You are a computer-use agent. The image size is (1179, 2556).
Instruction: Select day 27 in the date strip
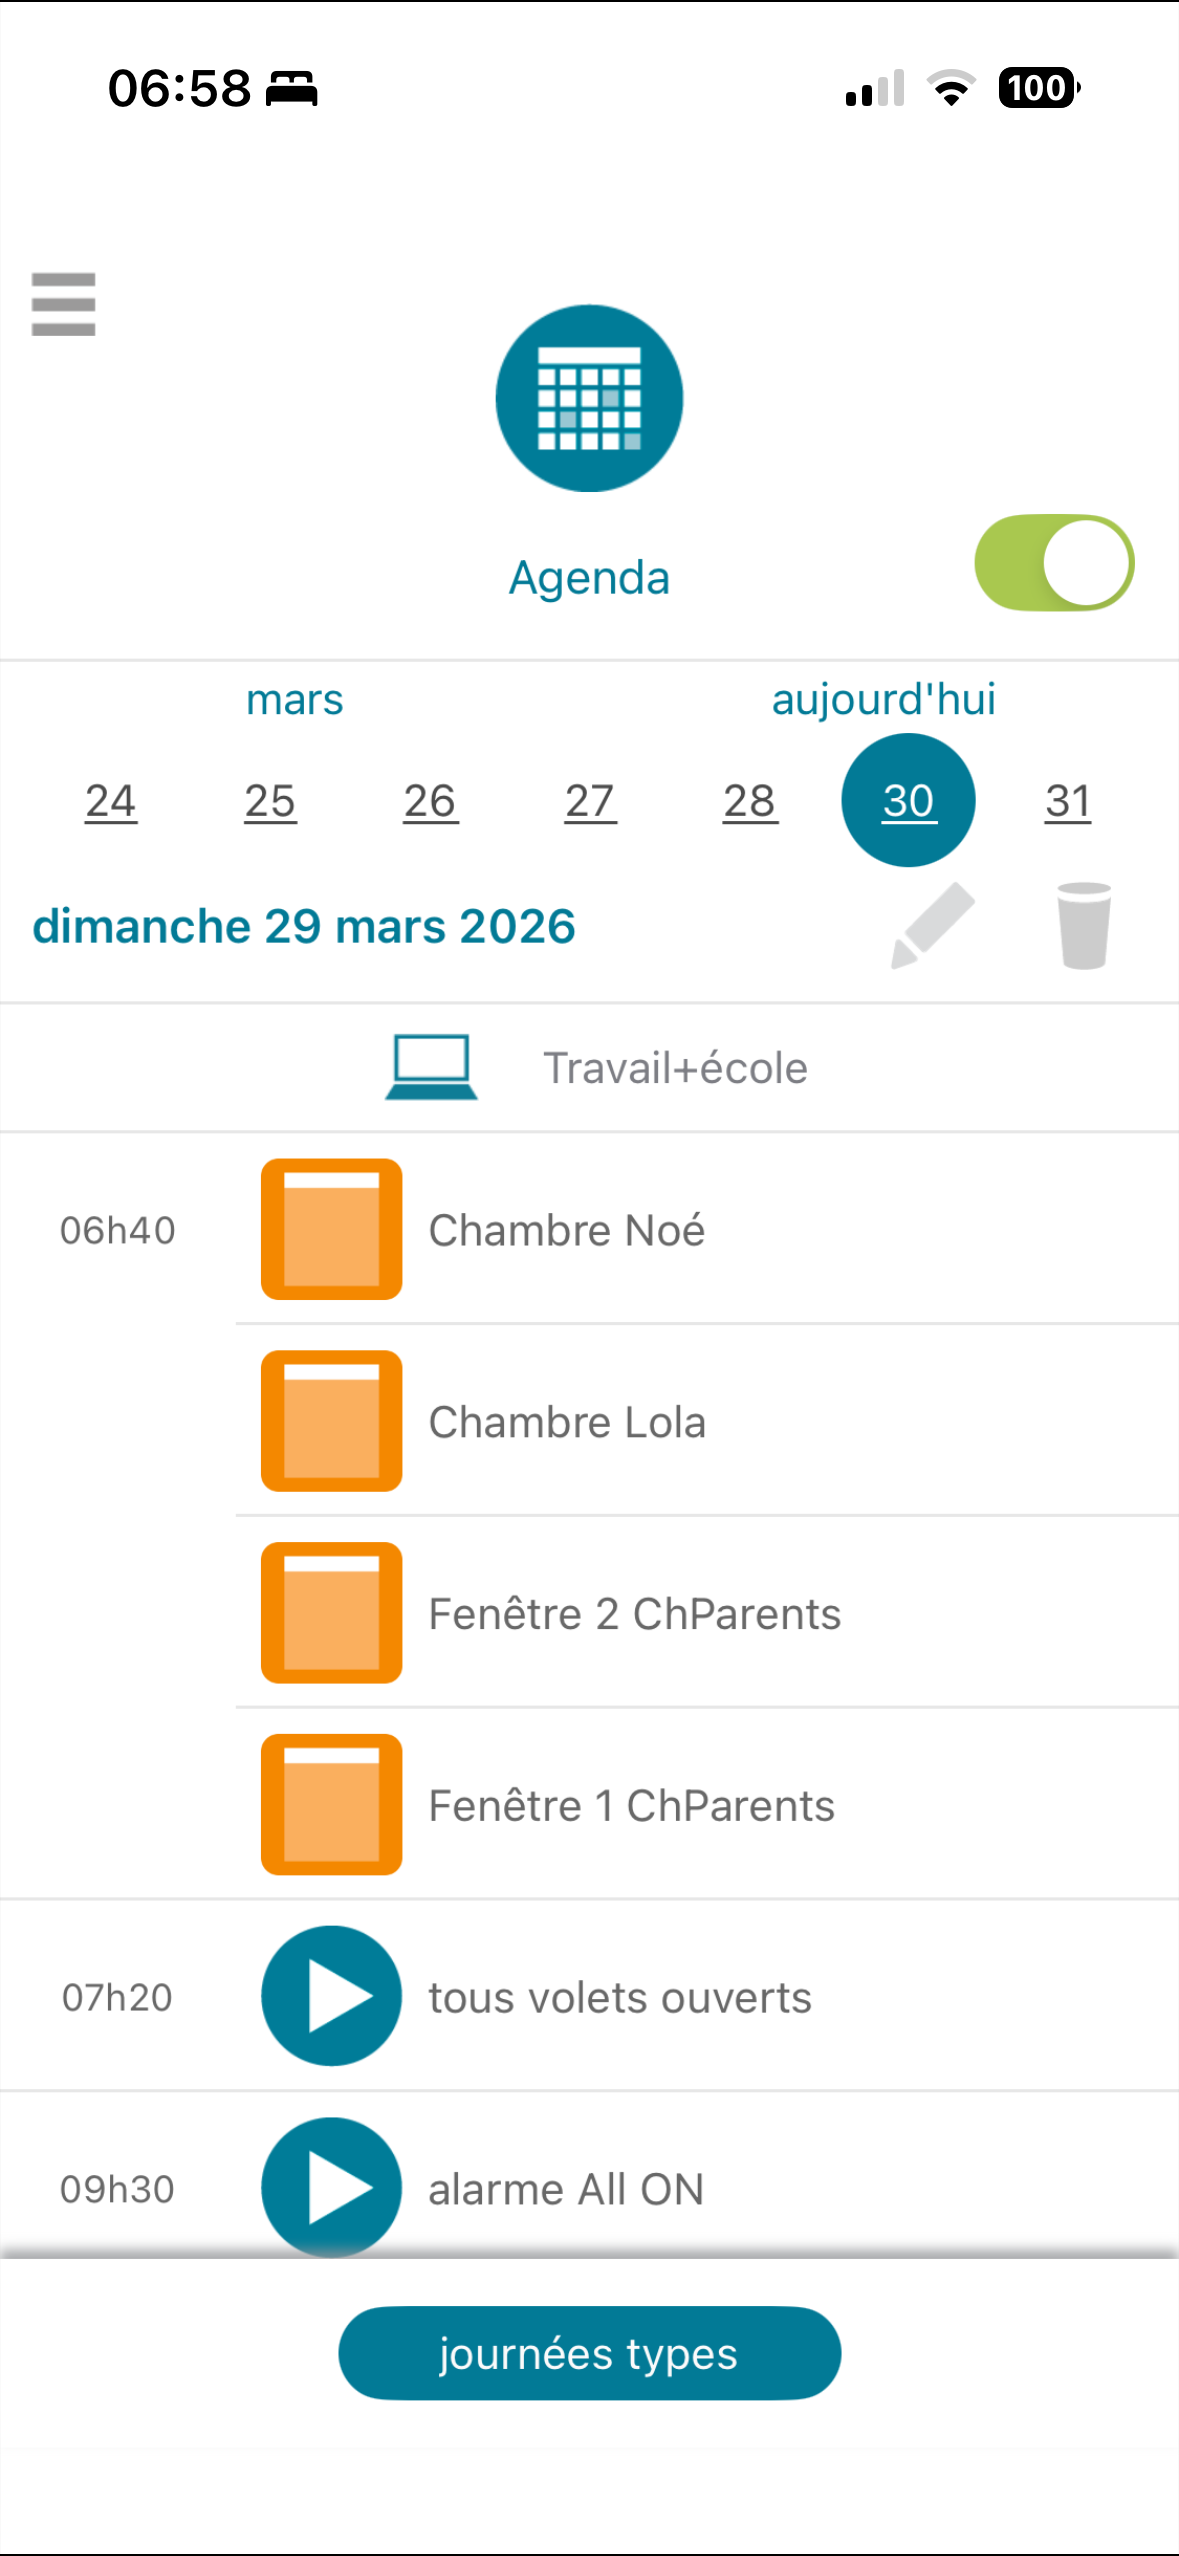[x=590, y=801]
